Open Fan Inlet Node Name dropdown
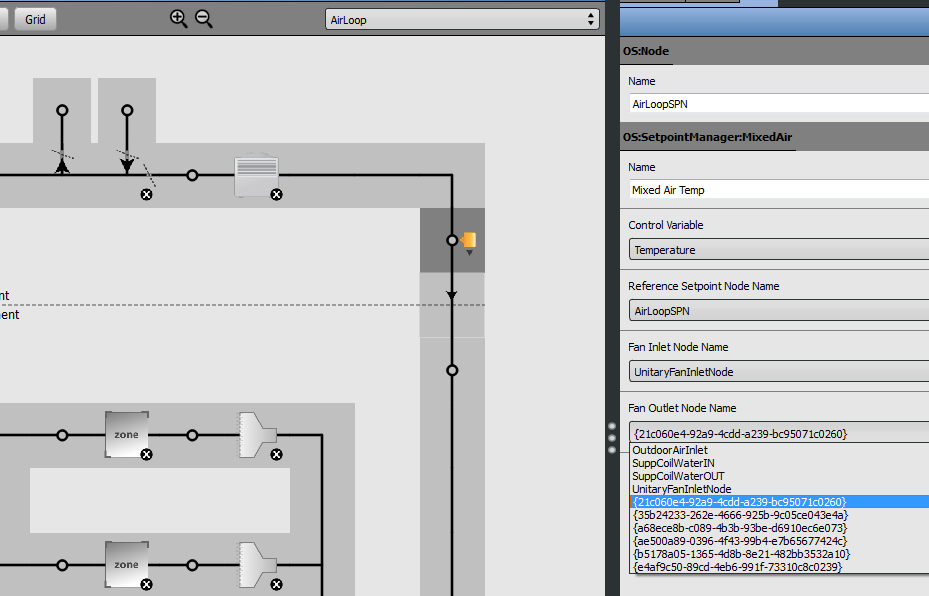This screenshot has height=596, width=929. pyautogui.click(x=779, y=371)
